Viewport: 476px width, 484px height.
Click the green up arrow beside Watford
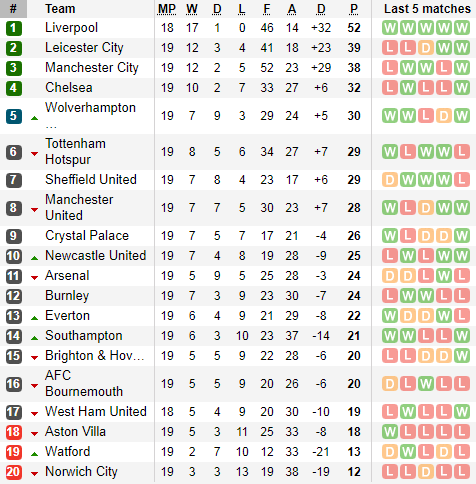pyautogui.click(x=34, y=454)
